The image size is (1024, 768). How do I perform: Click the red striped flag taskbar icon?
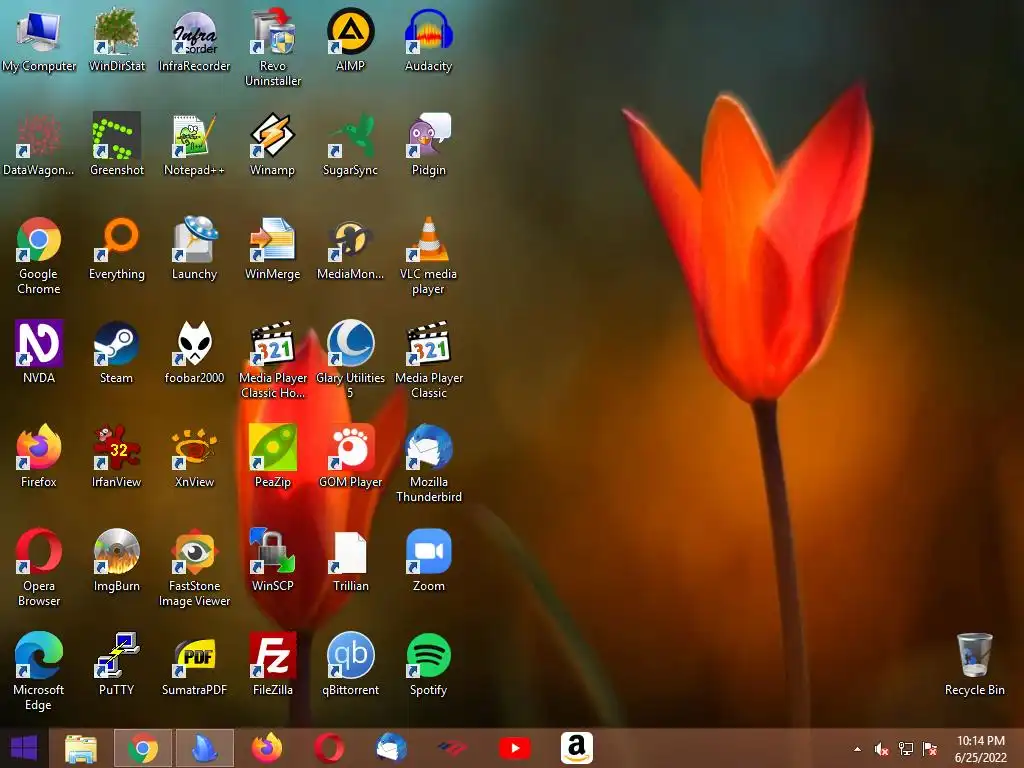[453, 748]
